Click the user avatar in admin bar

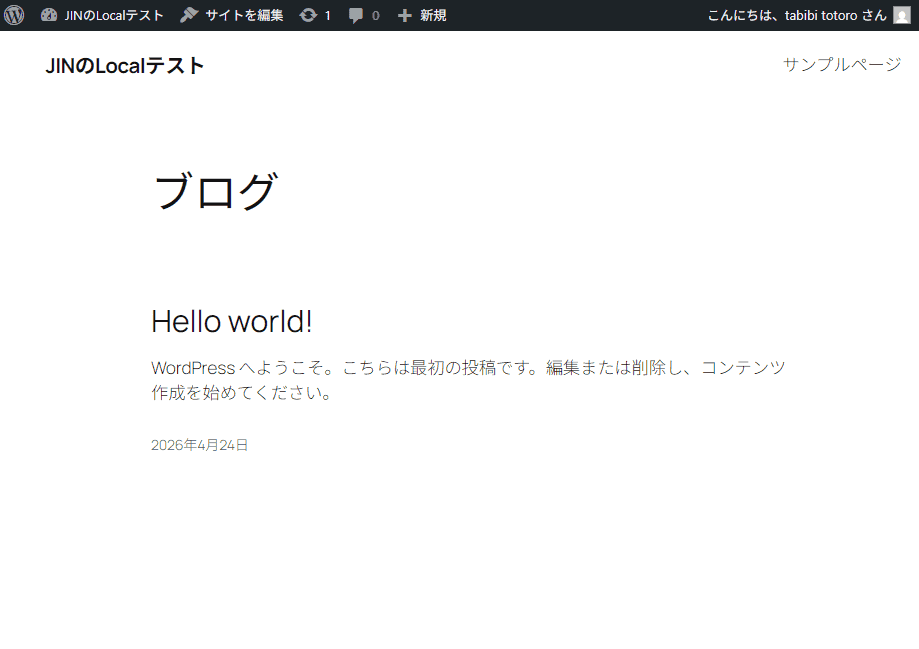901,15
